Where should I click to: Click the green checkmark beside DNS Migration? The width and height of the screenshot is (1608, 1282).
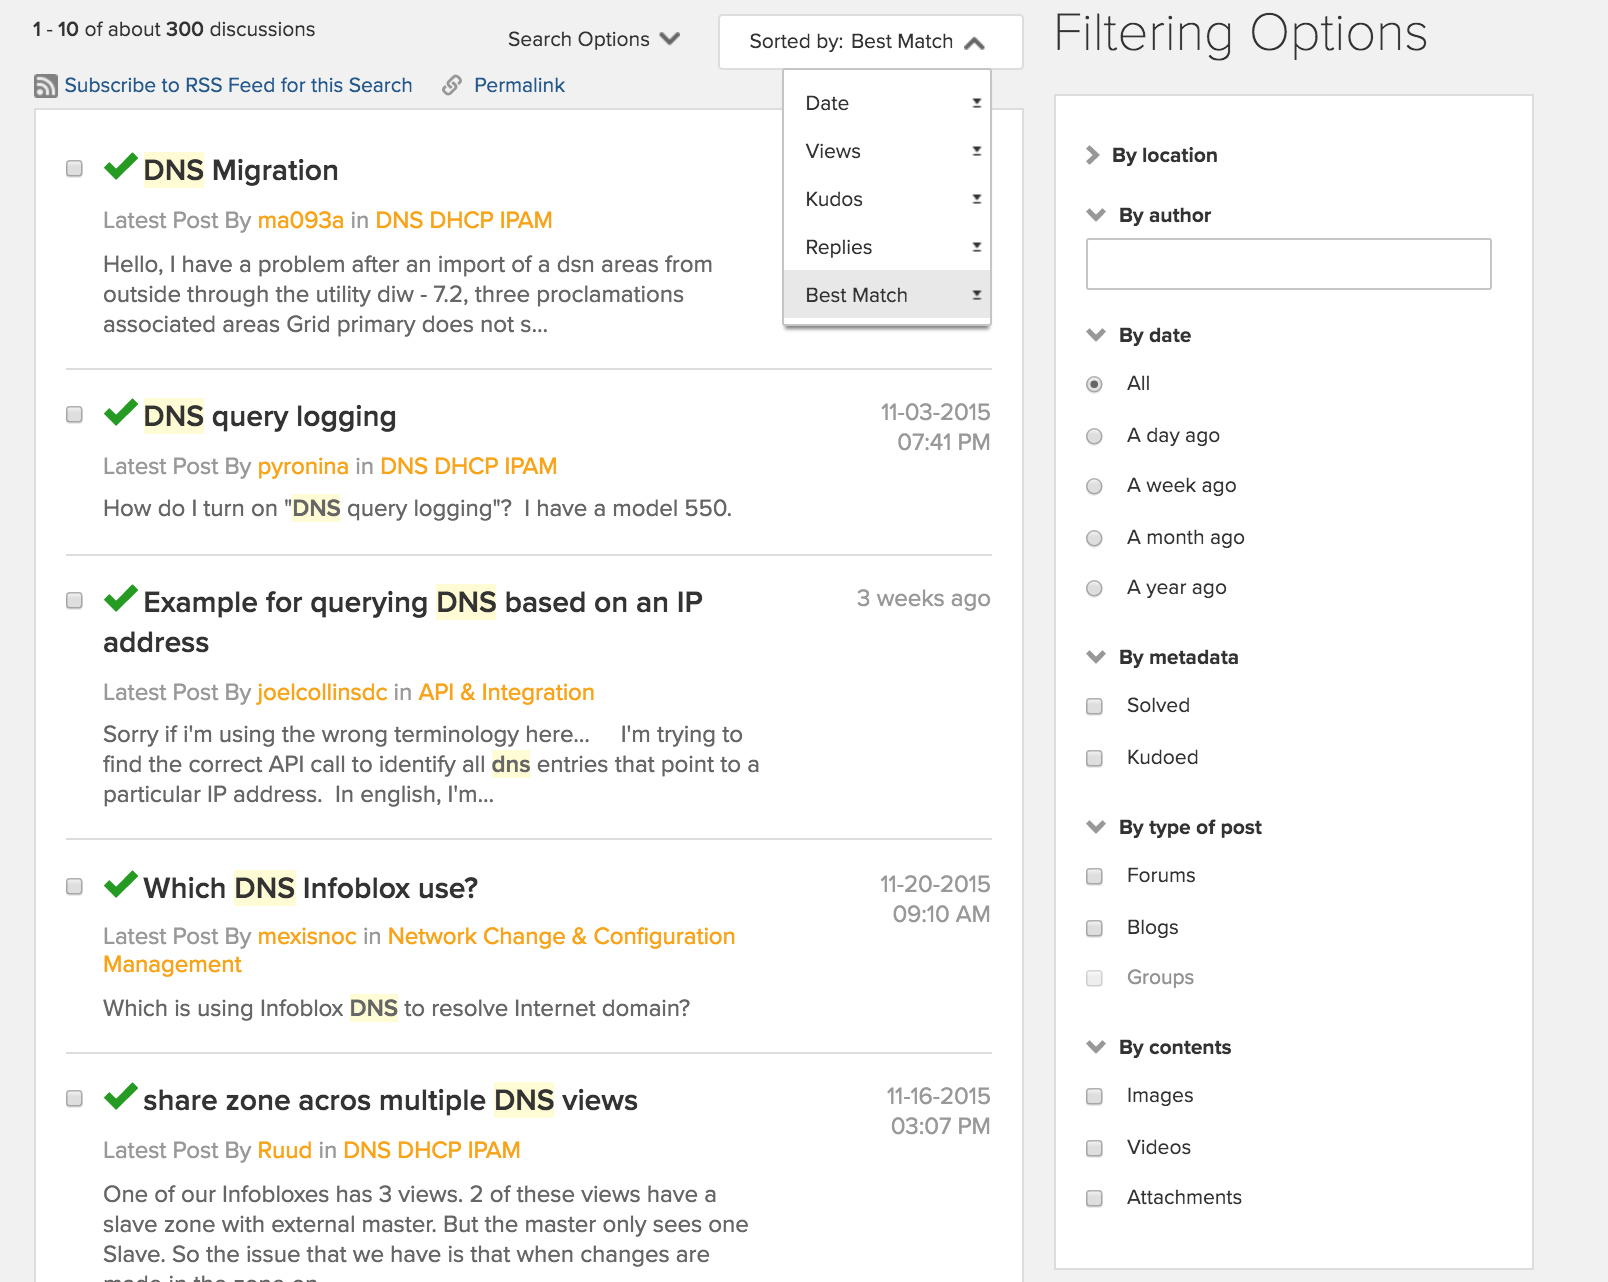120,167
